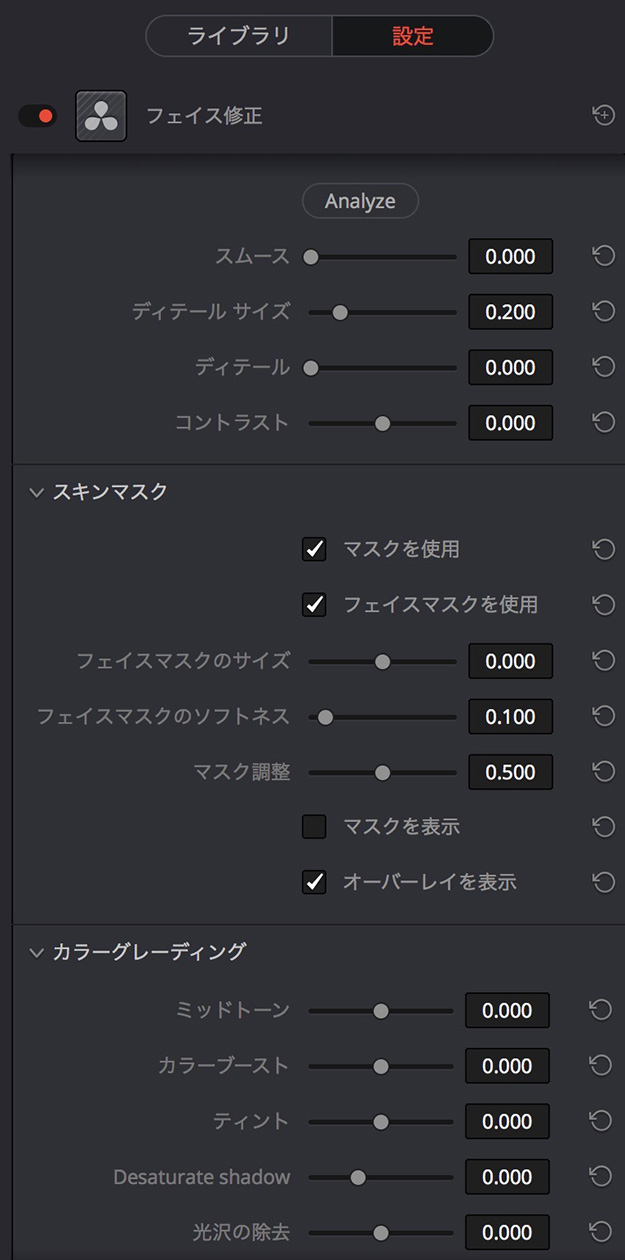Screen dimensions: 625x1260
Task: Reset the 光沢の除去 parameter
Action: tap(600, 1231)
